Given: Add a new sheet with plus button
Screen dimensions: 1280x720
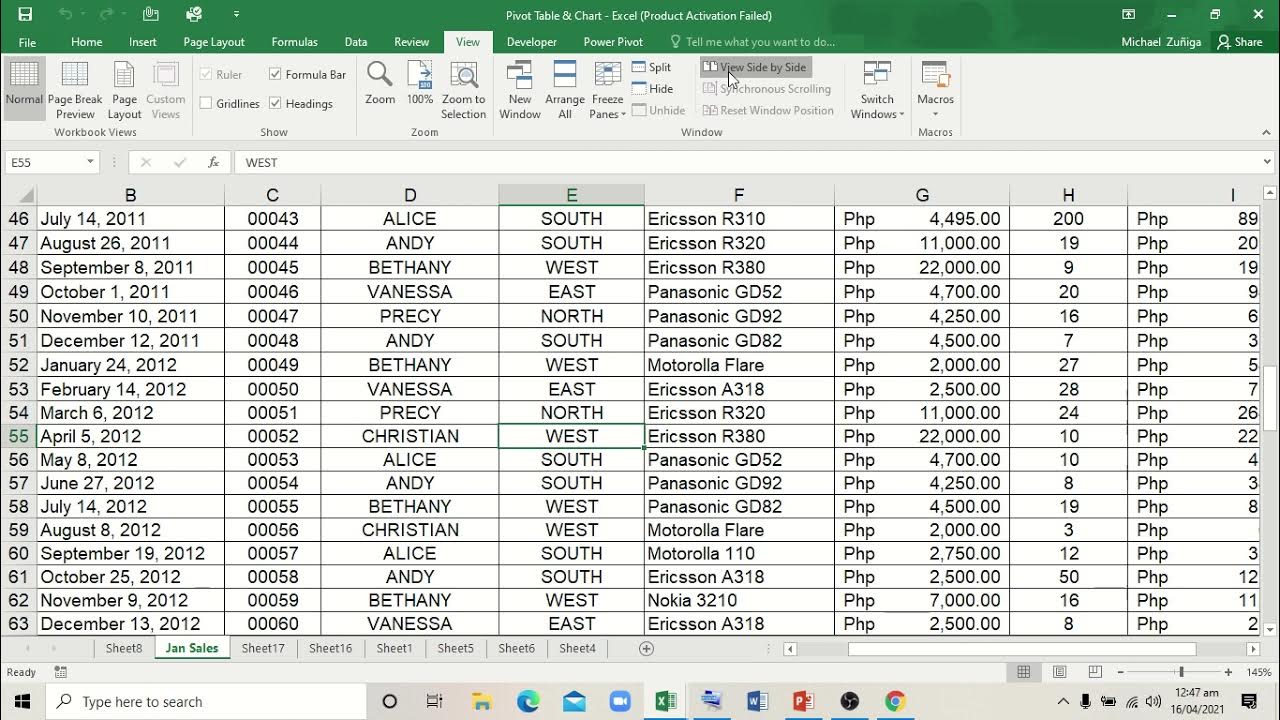Looking at the screenshot, I should pyautogui.click(x=646, y=649).
